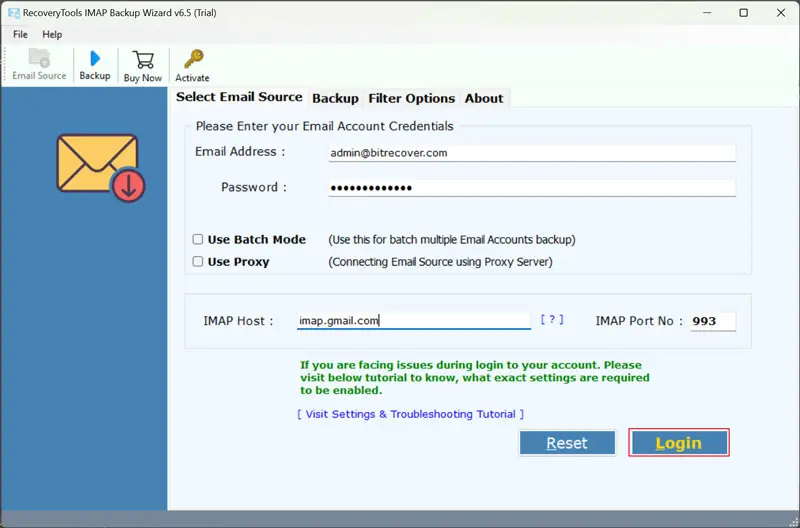This screenshot has width=800, height=528.
Task: Maximize the IMAP Backup Wizard window
Action: click(x=744, y=13)
